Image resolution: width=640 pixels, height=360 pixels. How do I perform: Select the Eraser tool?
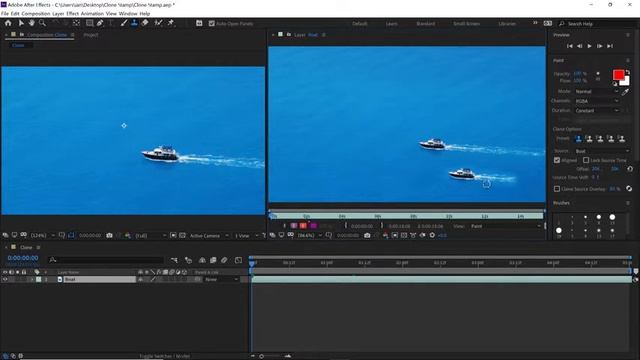coord(145,23)
